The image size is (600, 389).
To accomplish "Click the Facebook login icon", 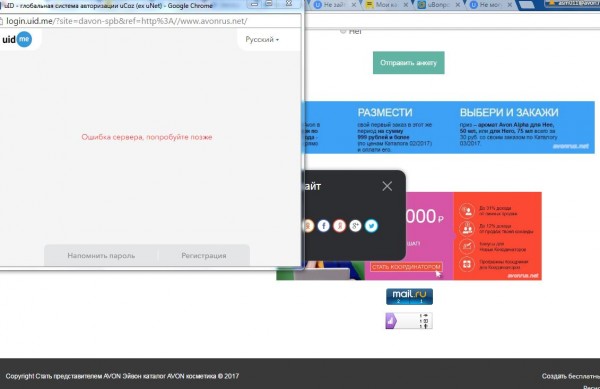I will pyautogui.click(x=324, y=226).
